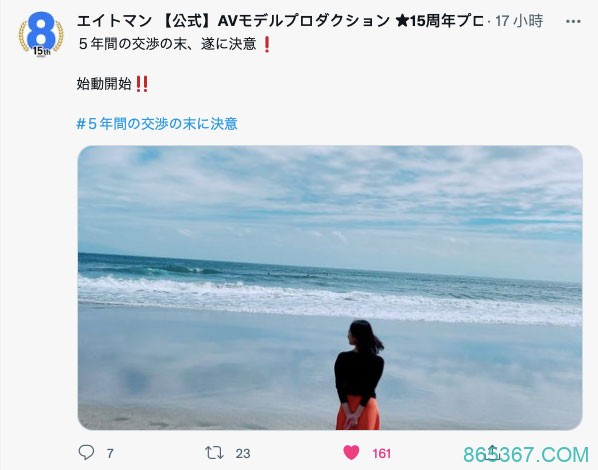
Task: Open the エイトマン account name link
Action: point(114,21)
